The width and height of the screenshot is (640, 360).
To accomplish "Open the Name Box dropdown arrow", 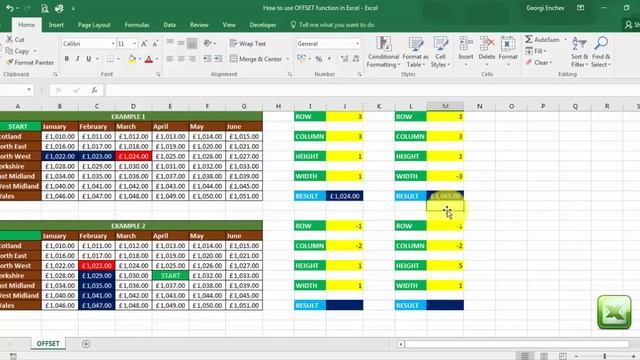I will click(x=29, y=90).
